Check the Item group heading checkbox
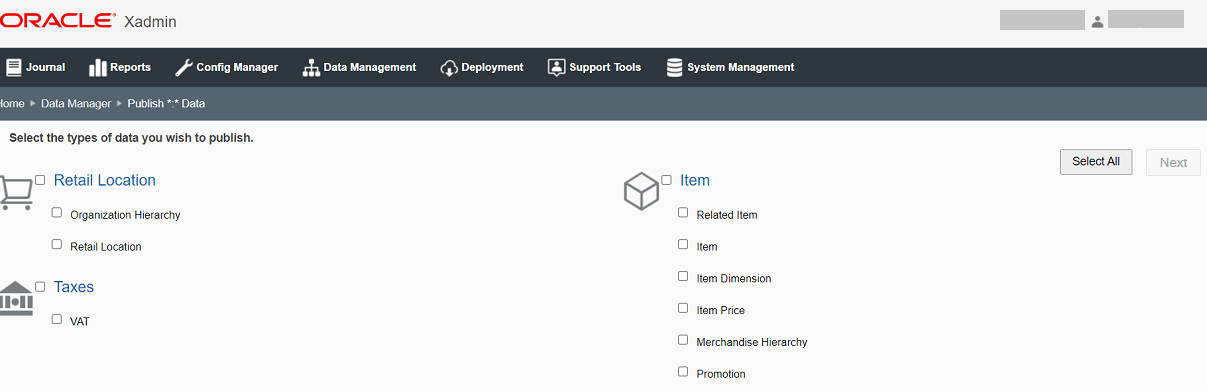Screen dimensions: 1207x391 tap(666, 180)
